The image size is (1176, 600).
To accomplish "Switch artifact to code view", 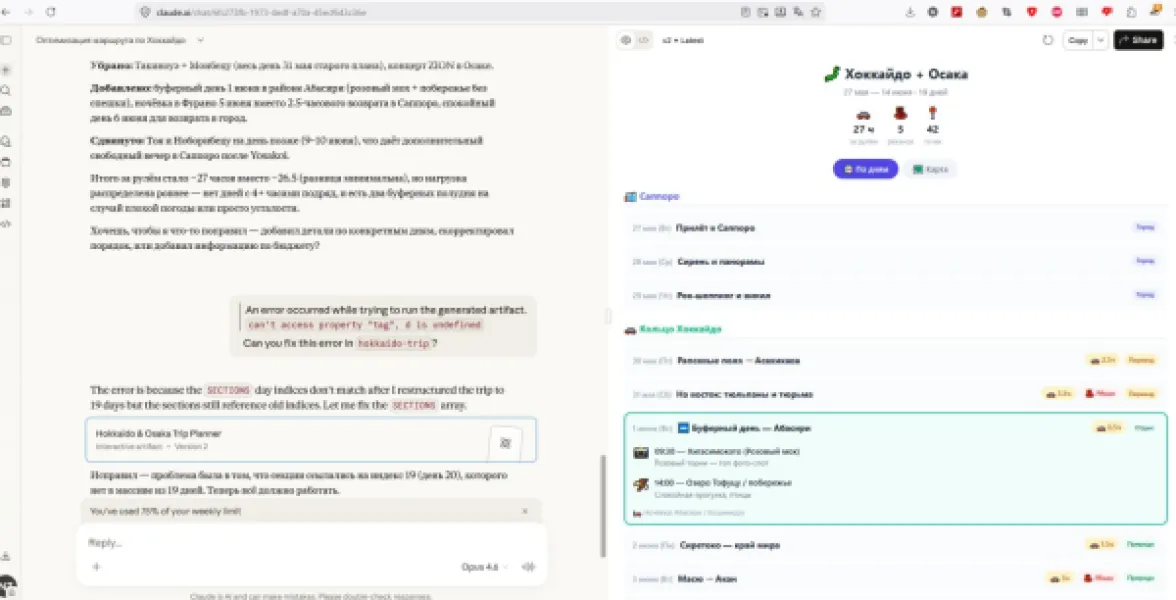I will [643, 40].
